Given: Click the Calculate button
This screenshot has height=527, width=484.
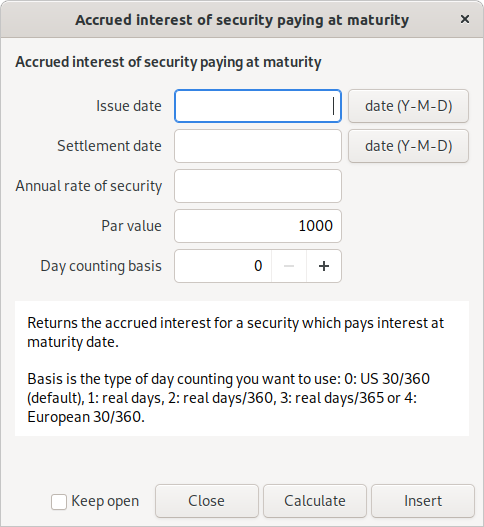Looking at the screenshot, I should click(315, 501).
